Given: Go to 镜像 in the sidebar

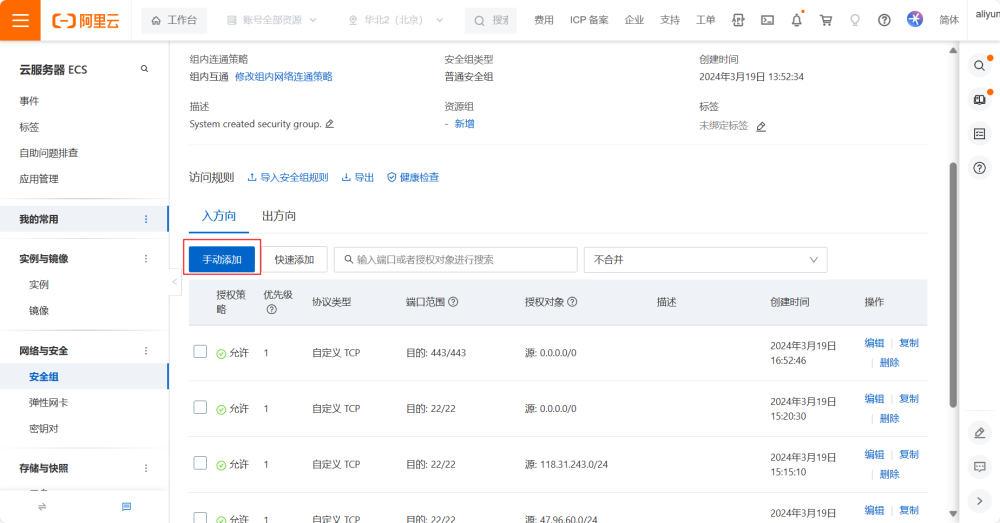Looking at the screenshot, I should tap(38, 311).
